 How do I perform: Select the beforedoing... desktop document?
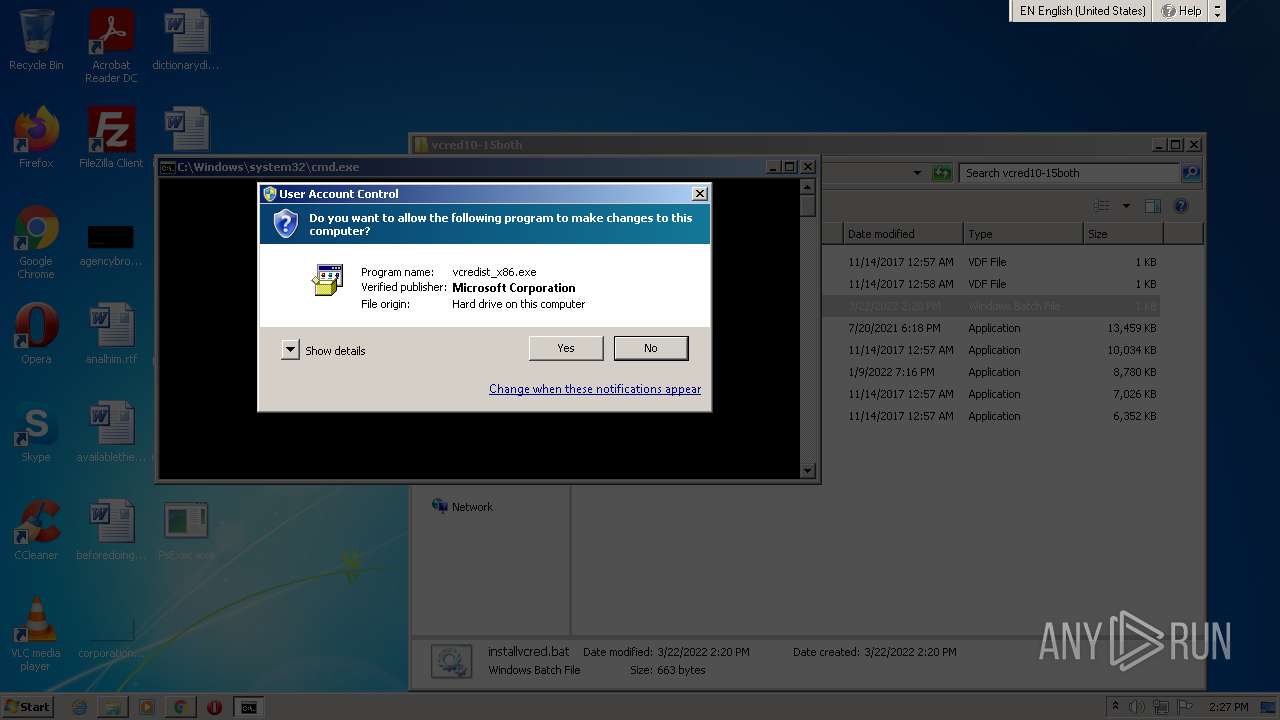pos(111,530)
